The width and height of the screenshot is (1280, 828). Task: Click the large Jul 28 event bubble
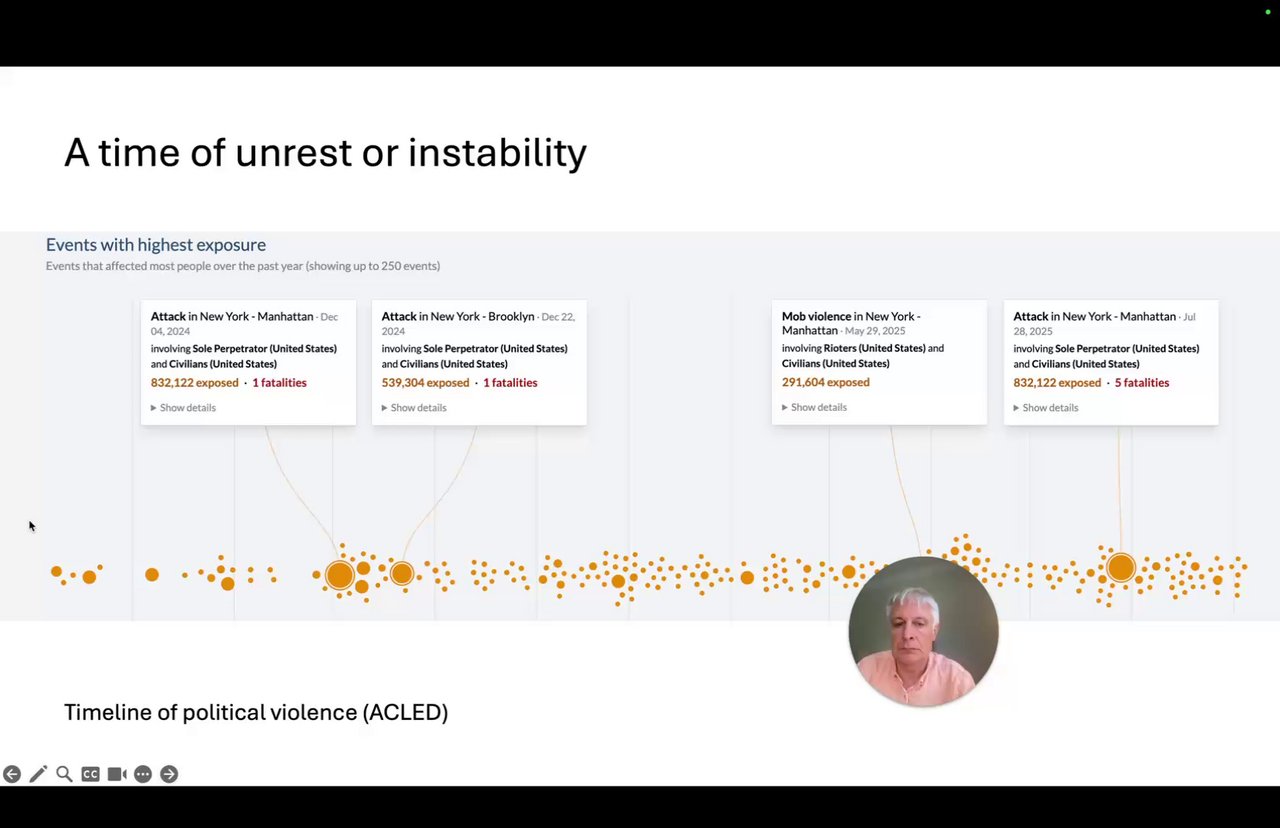click(x=1121, y=568)
